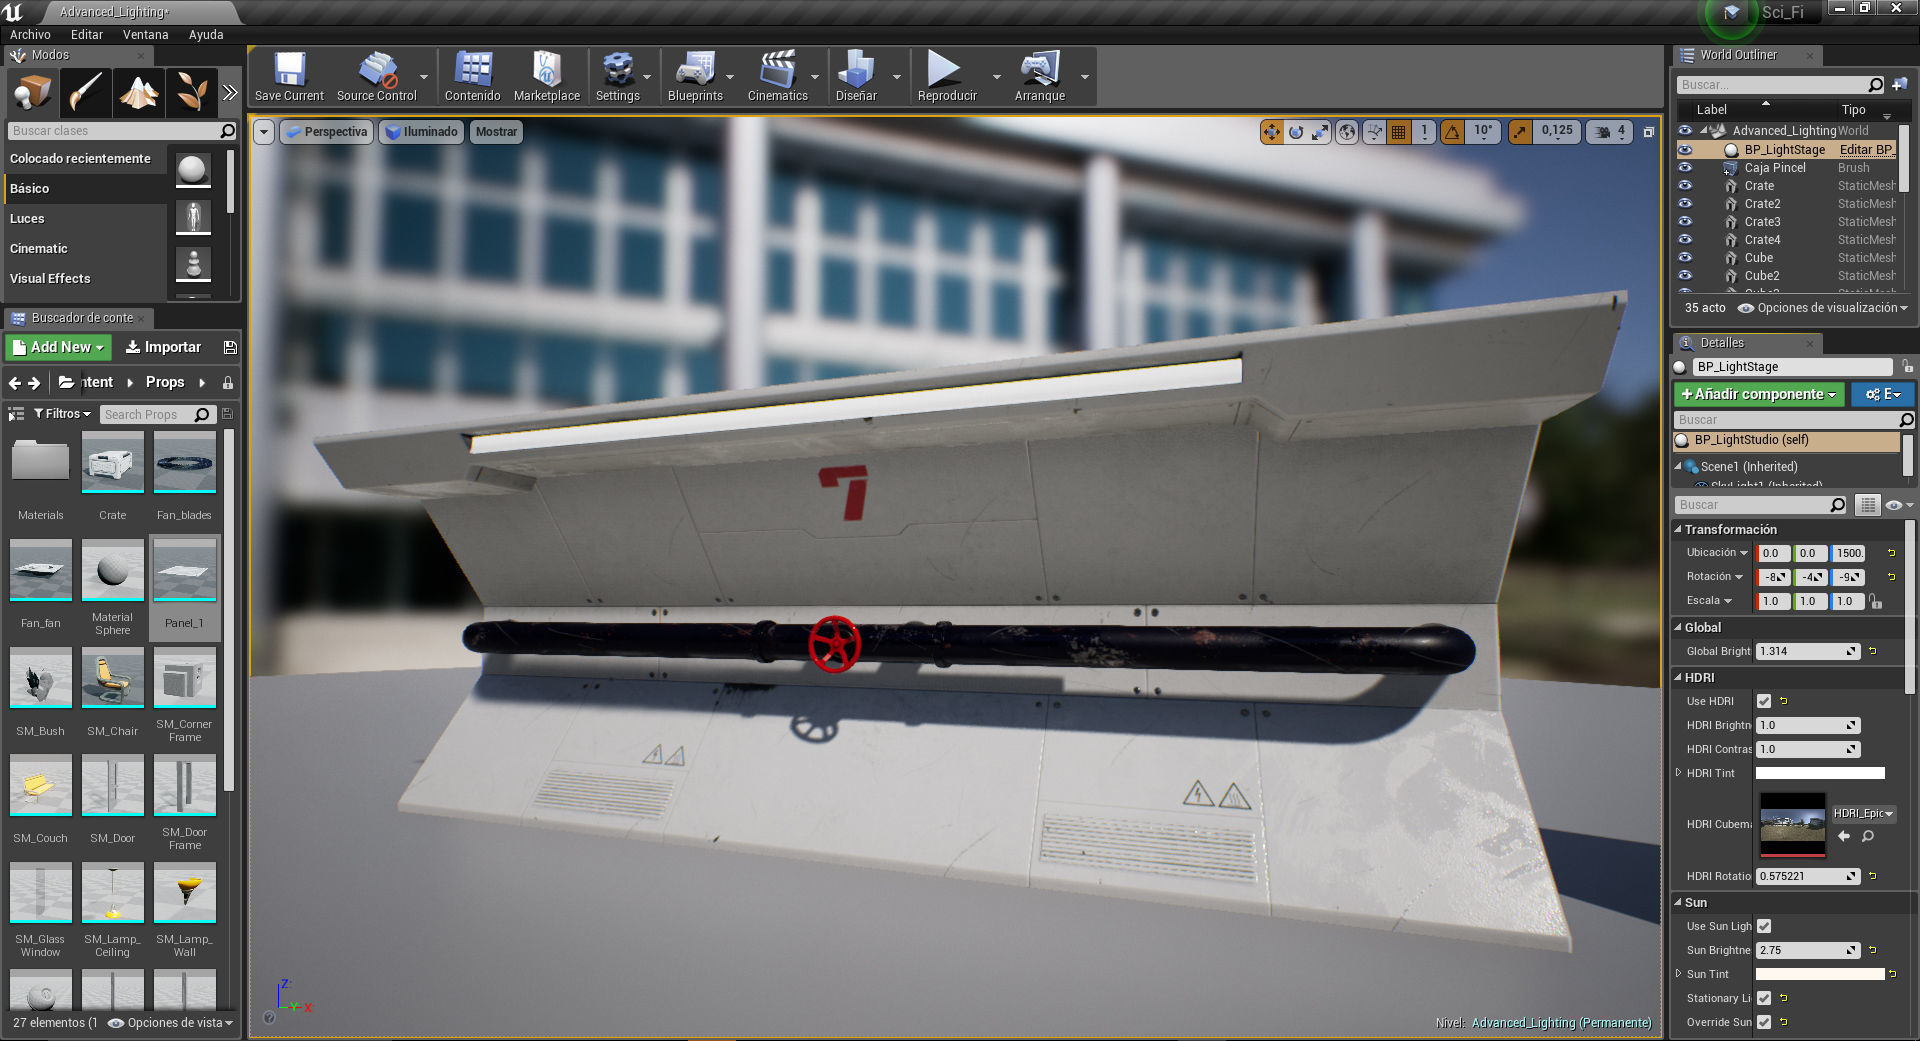Click the HDRI Tint white color swatch

pyautogui.click(x=1820, y=773)
